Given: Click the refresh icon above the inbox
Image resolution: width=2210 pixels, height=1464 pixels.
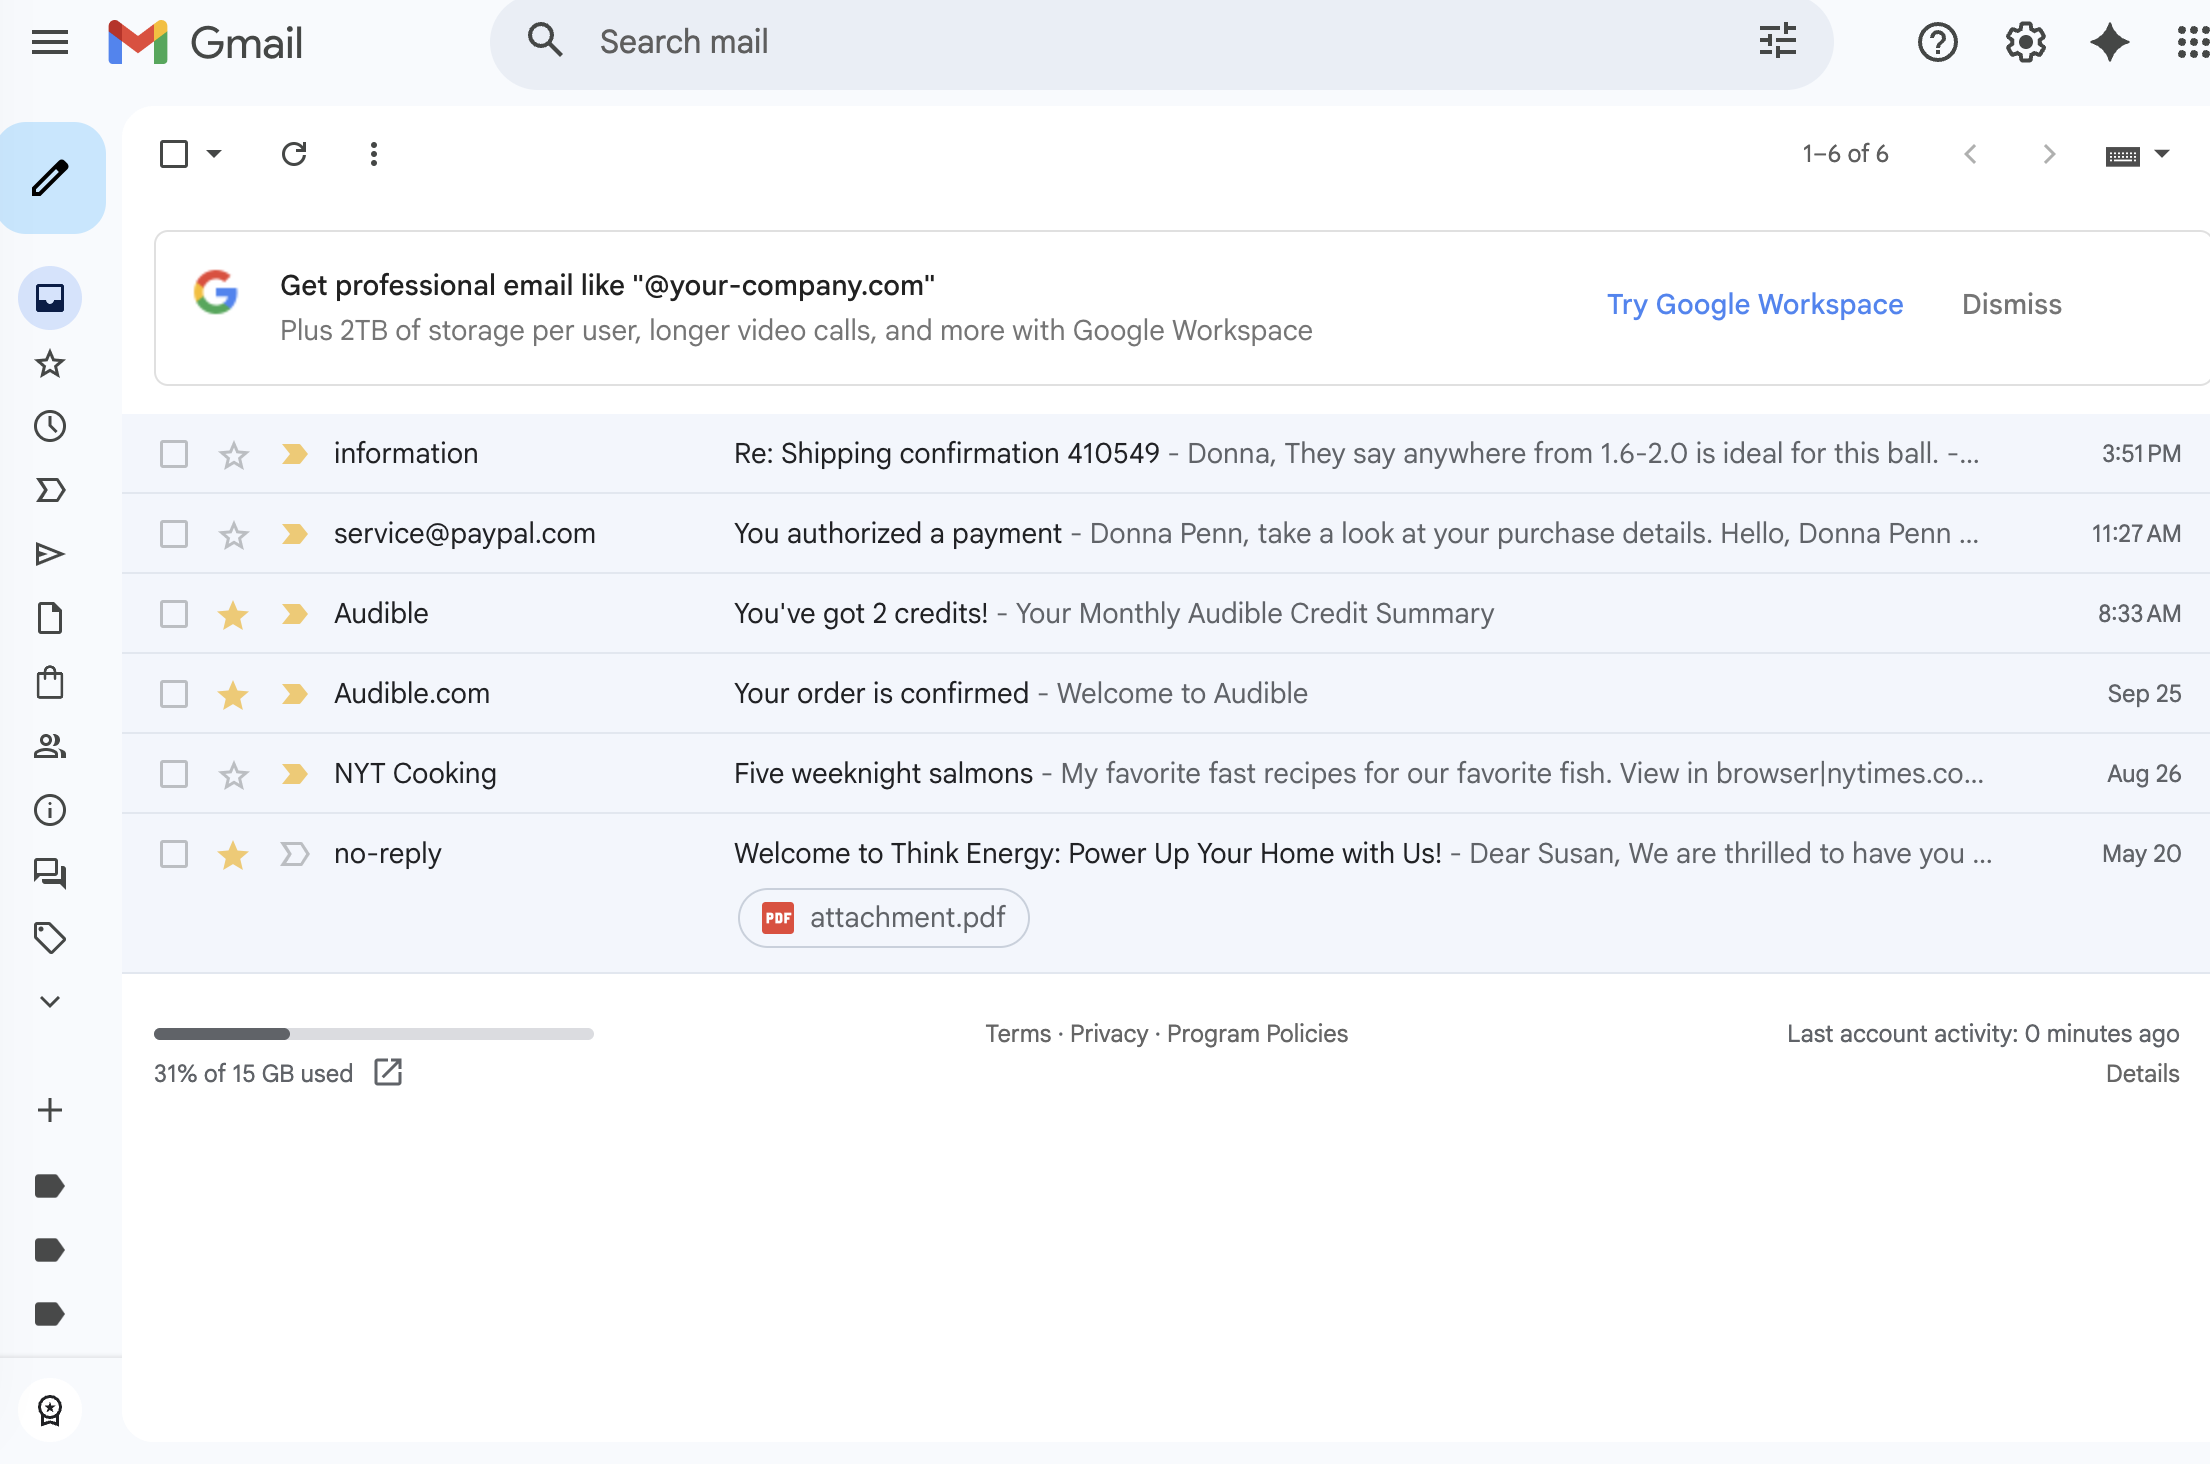Looking at the screenshot, I should pos(294,154).
